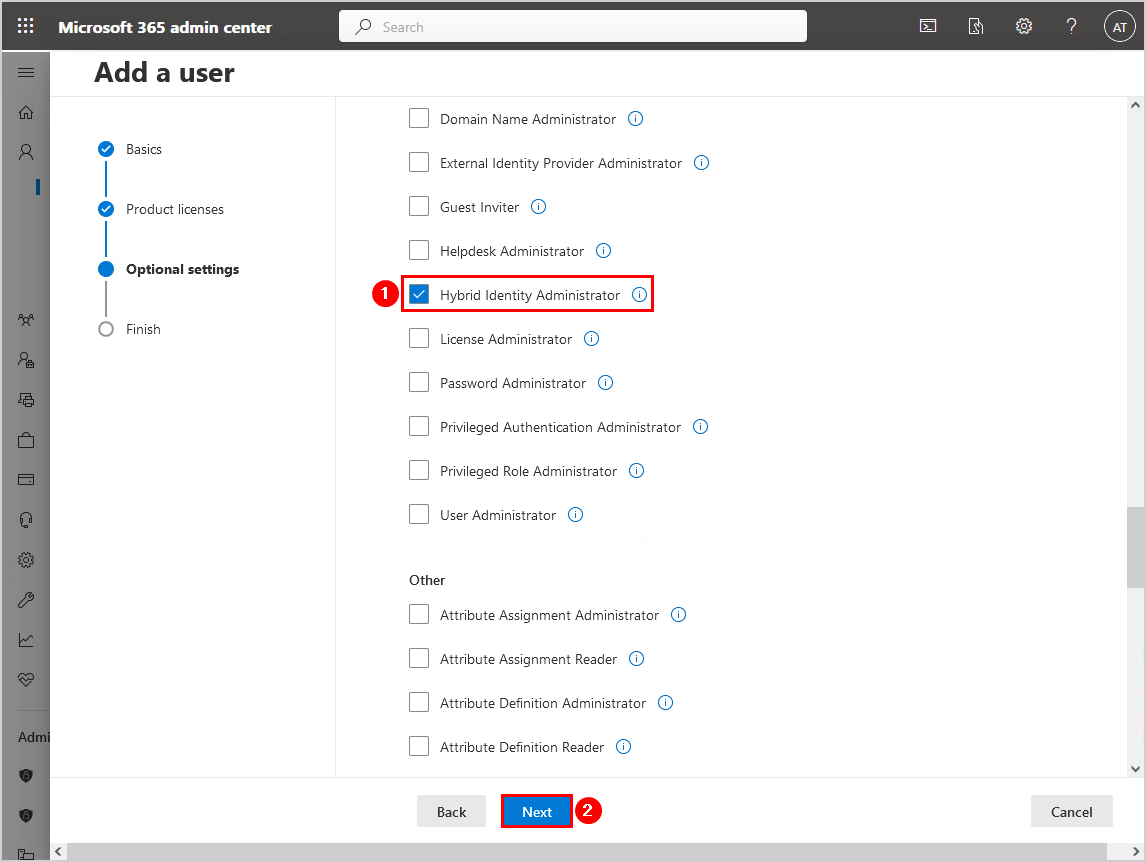Show info for Password Administrator role
Viewport: 1146px width, 862px height.
(x=605, y=383)
